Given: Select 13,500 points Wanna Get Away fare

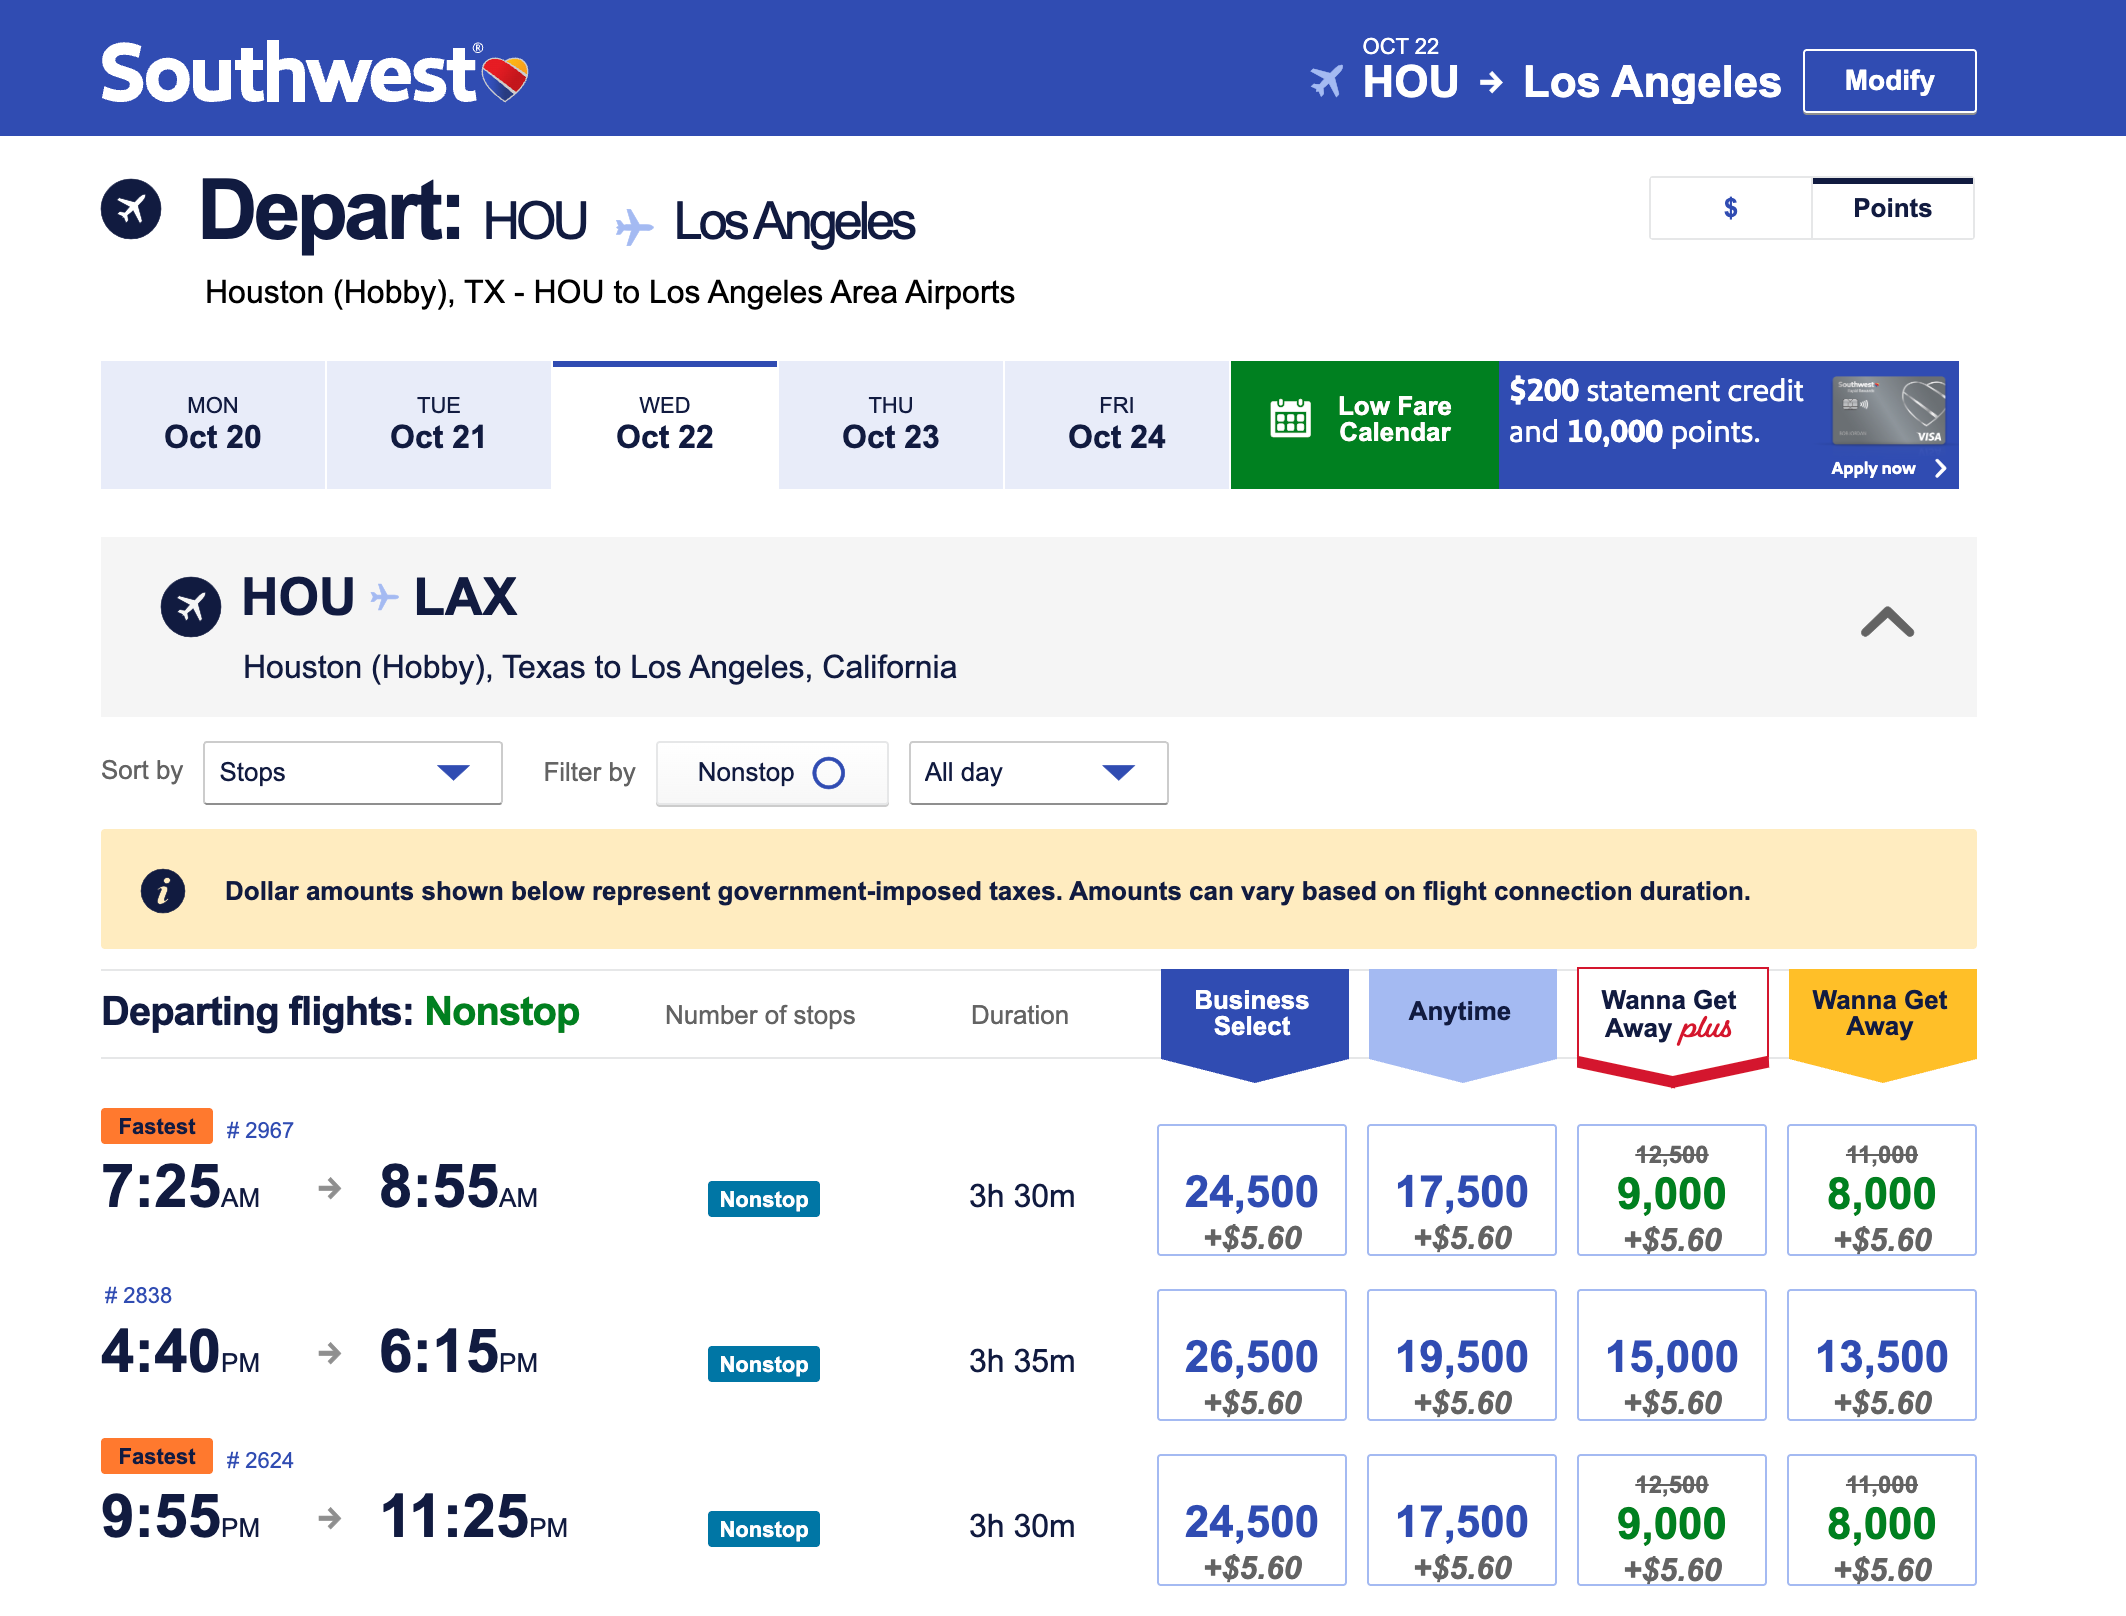Looking at the screenshot, I should click(x=1881, y=1355).
